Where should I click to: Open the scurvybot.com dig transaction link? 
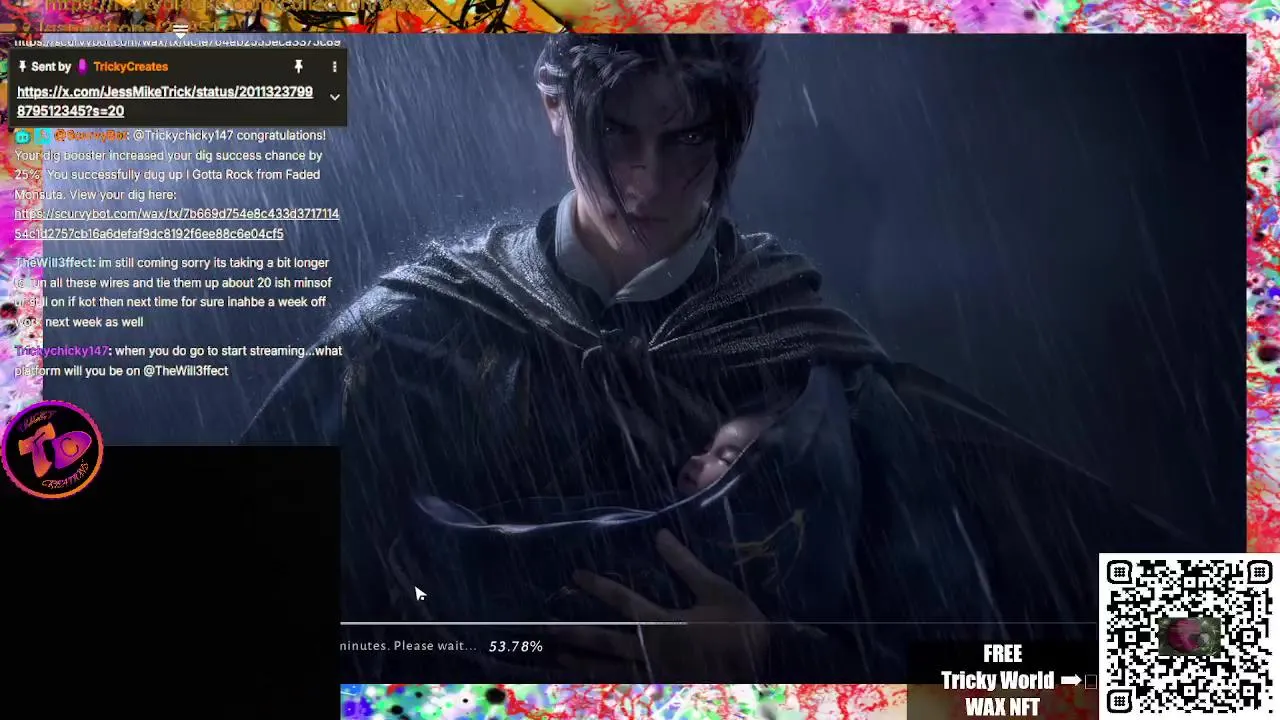click(177, 224)
